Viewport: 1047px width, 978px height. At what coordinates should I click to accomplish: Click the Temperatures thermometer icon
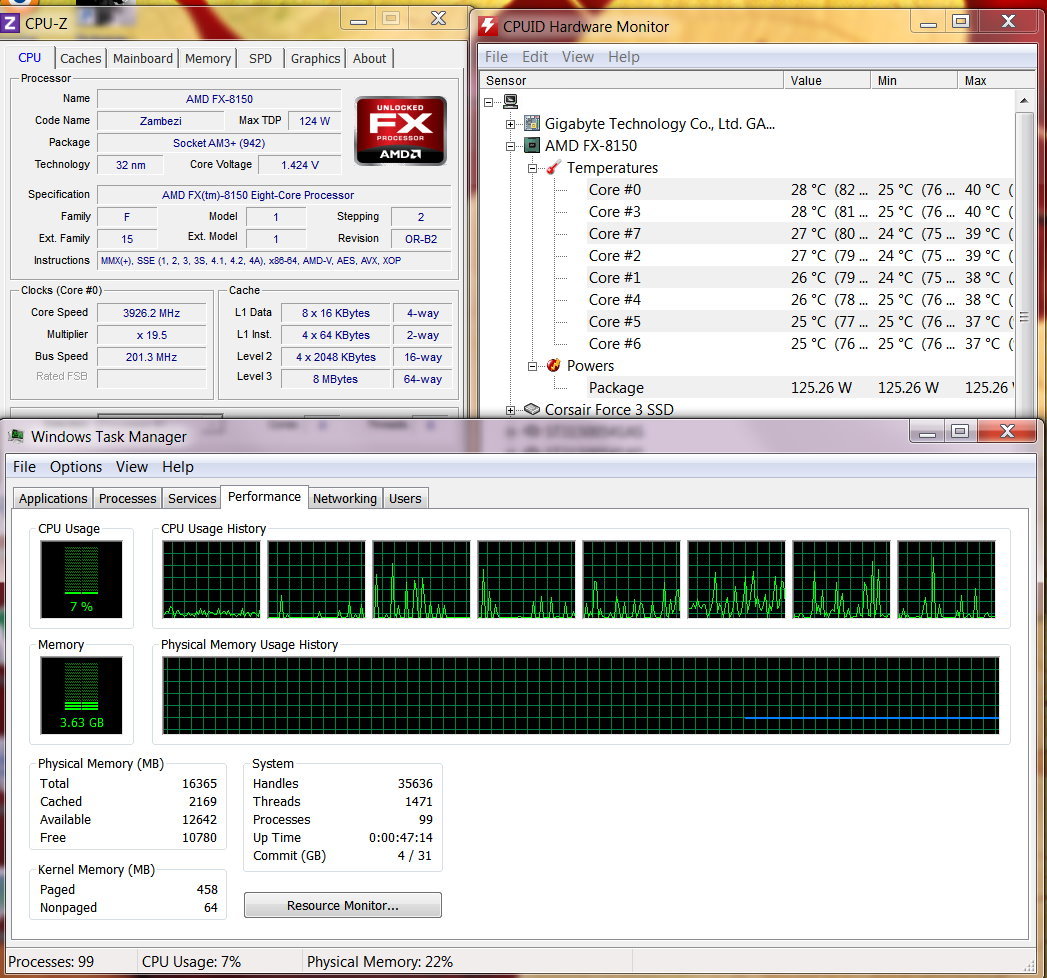pos(554,168)
